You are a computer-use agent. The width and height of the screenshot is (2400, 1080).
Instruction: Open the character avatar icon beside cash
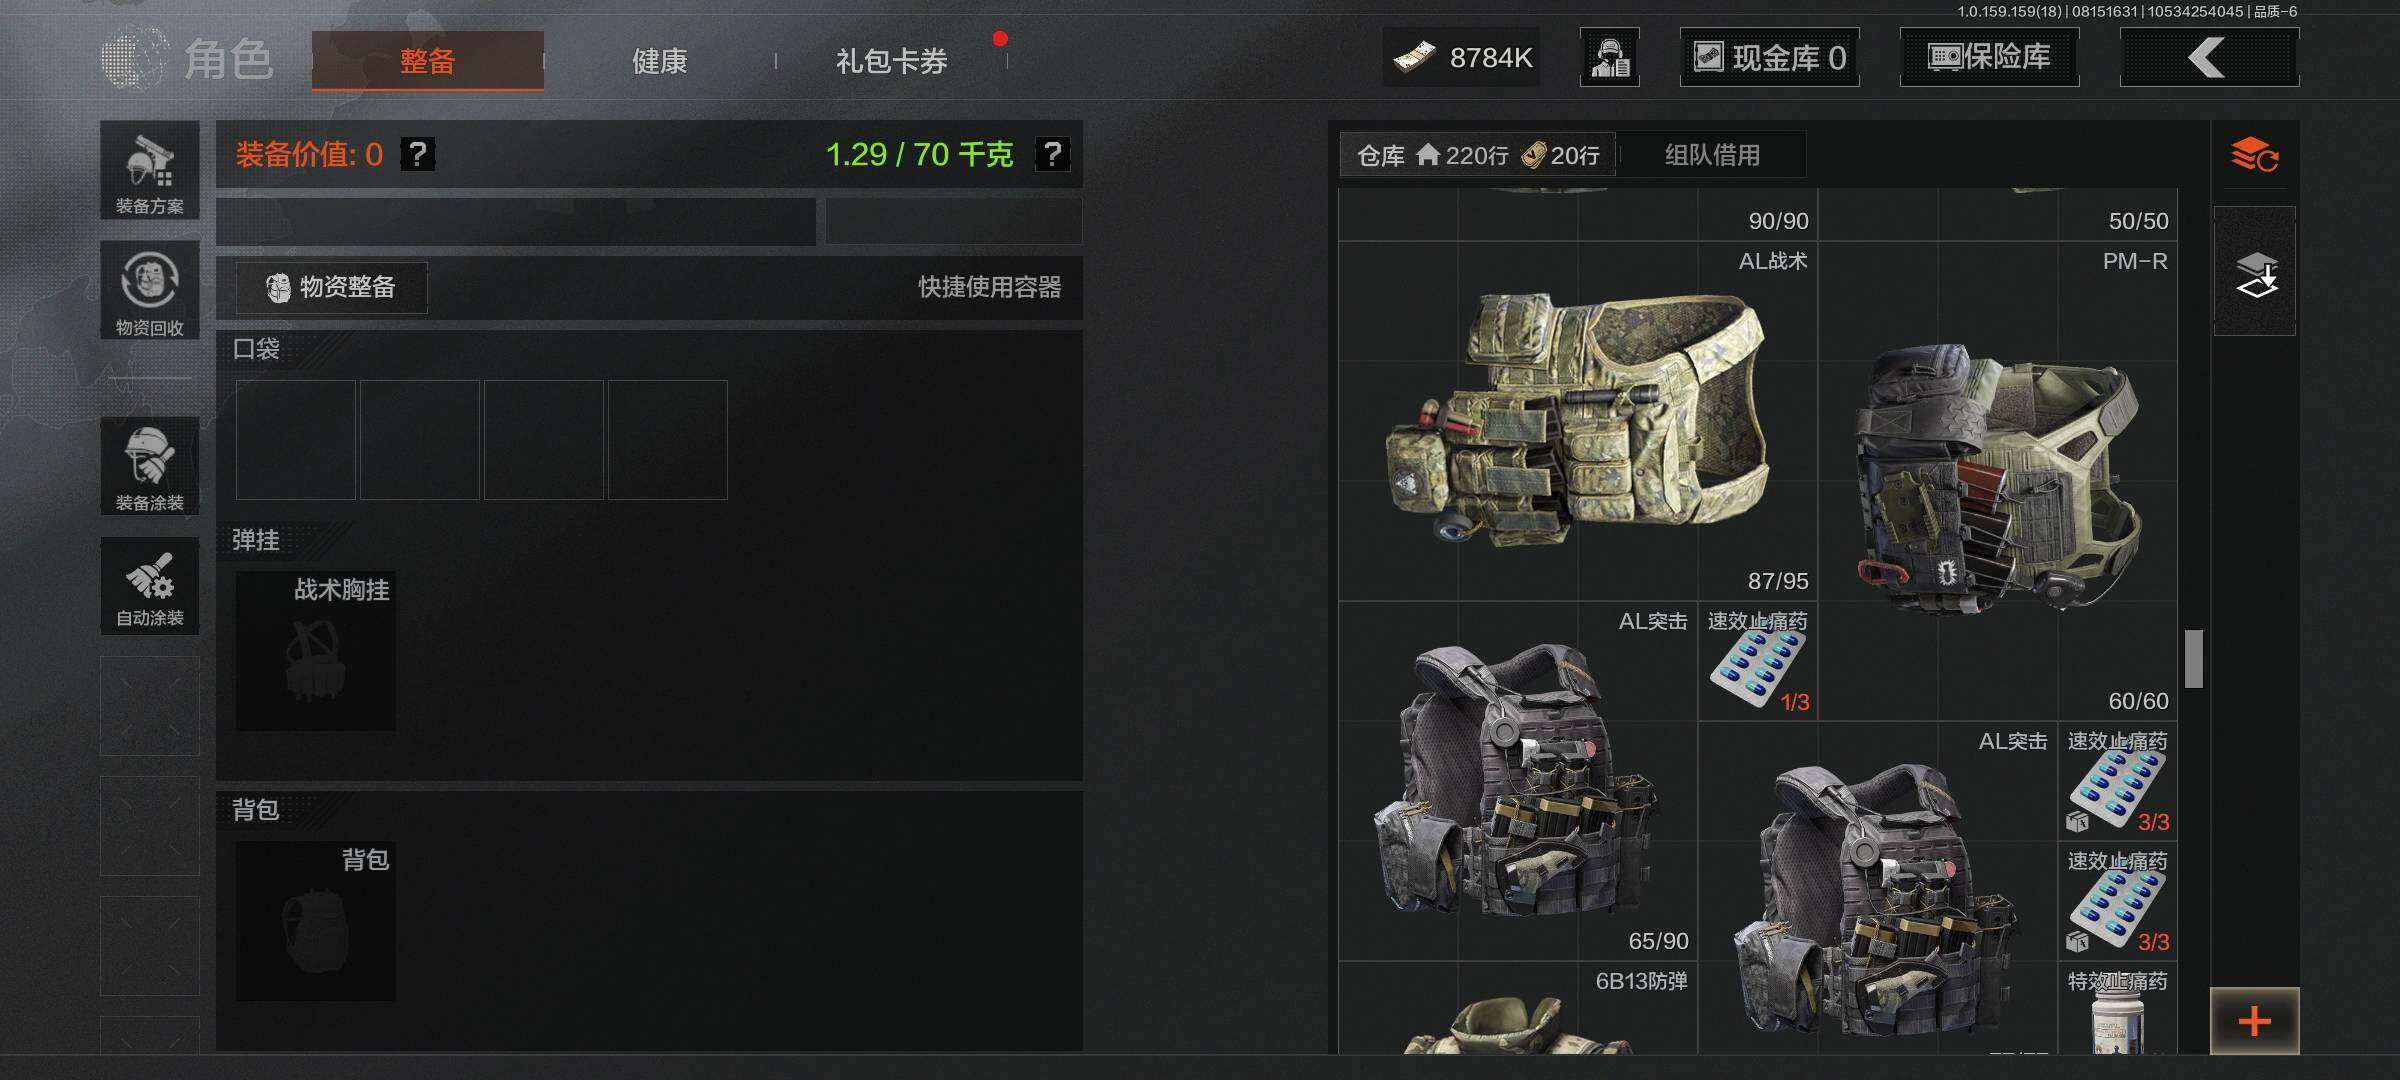click(1610, 57)
